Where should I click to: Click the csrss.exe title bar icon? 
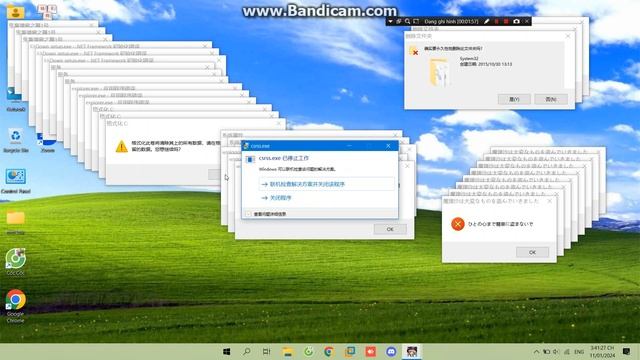point(246,146)
